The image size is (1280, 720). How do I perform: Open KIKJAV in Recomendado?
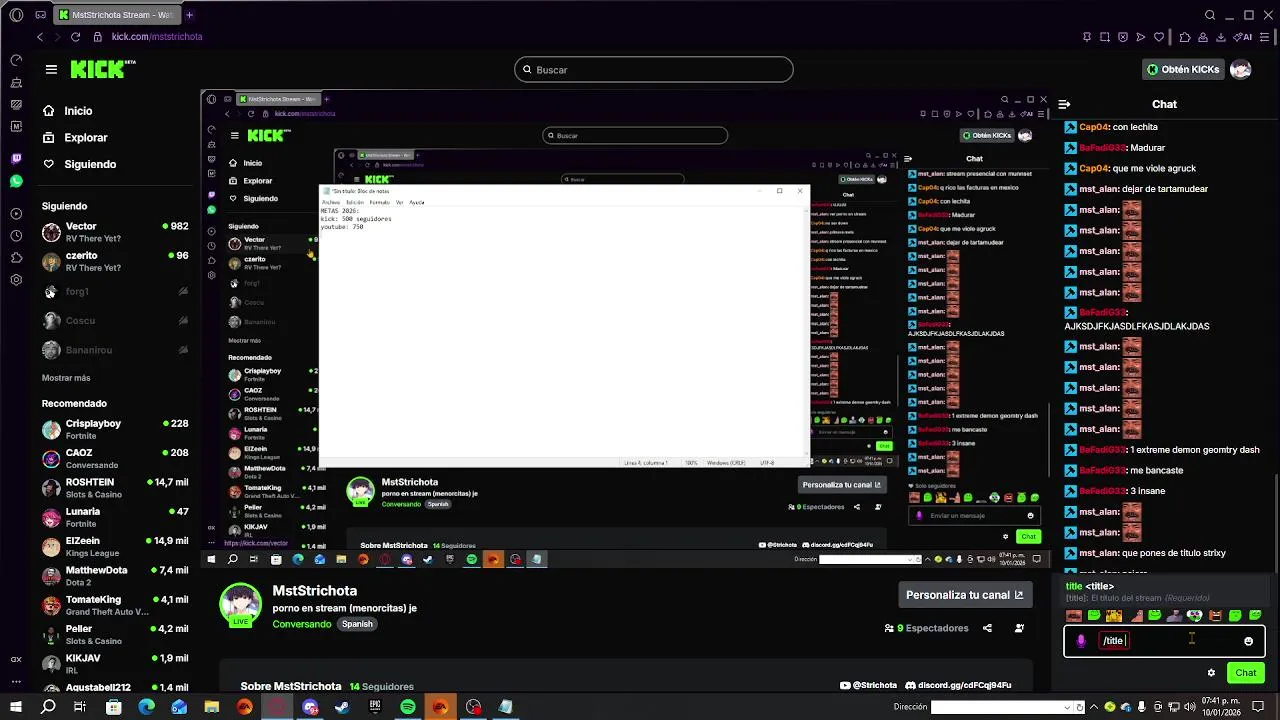click(x=115, y=664)
